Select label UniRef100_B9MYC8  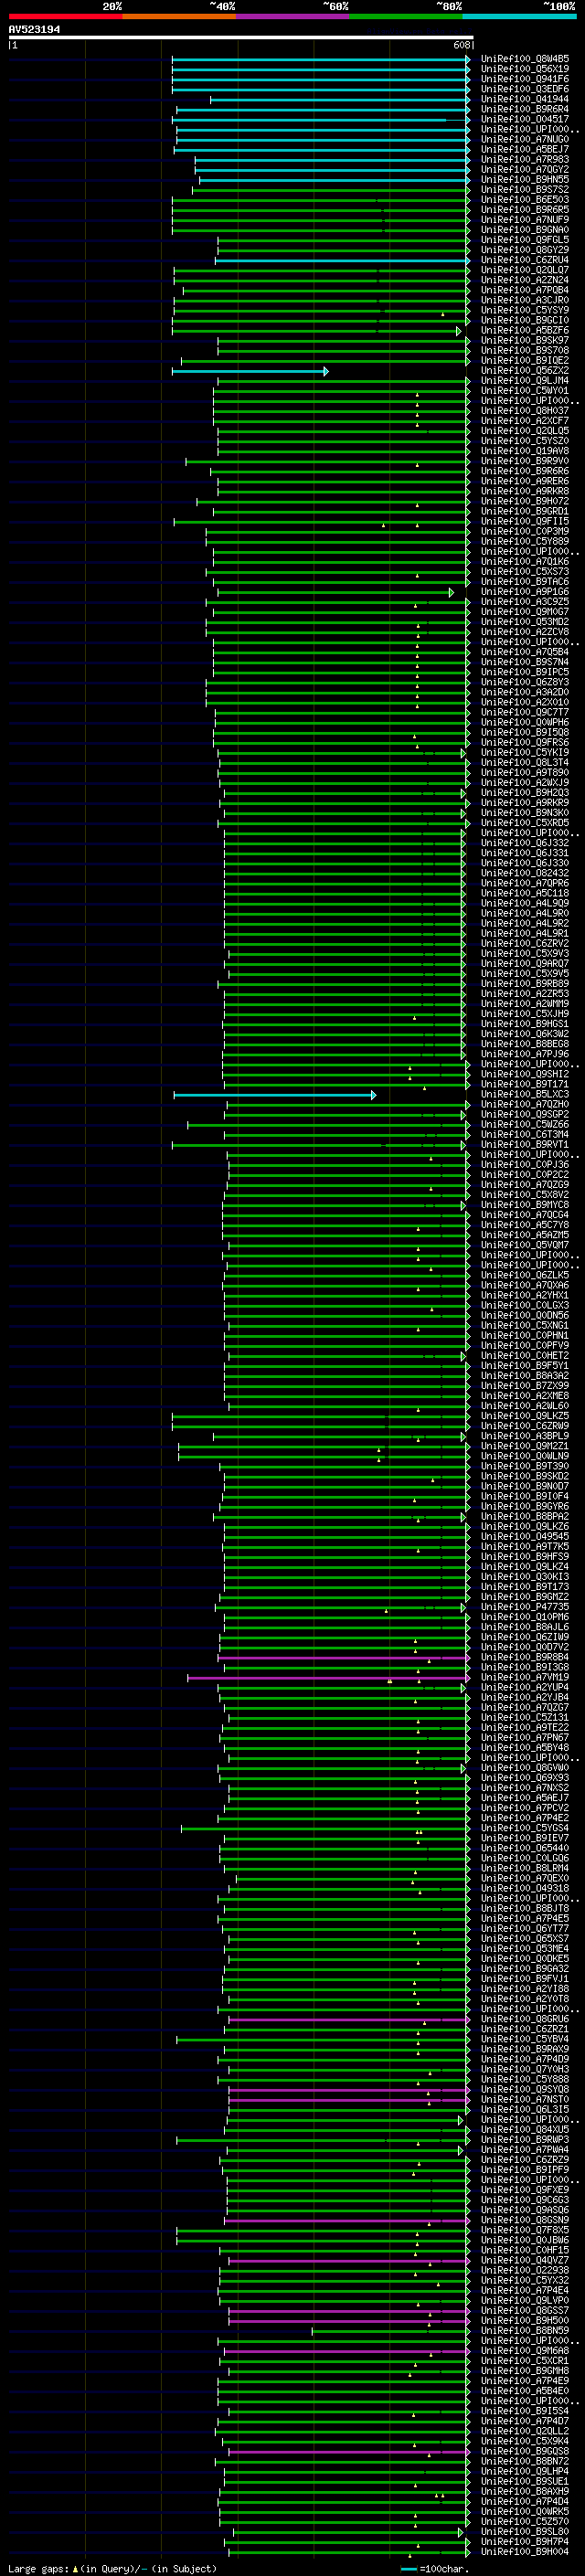click(x=525, y=1205)
